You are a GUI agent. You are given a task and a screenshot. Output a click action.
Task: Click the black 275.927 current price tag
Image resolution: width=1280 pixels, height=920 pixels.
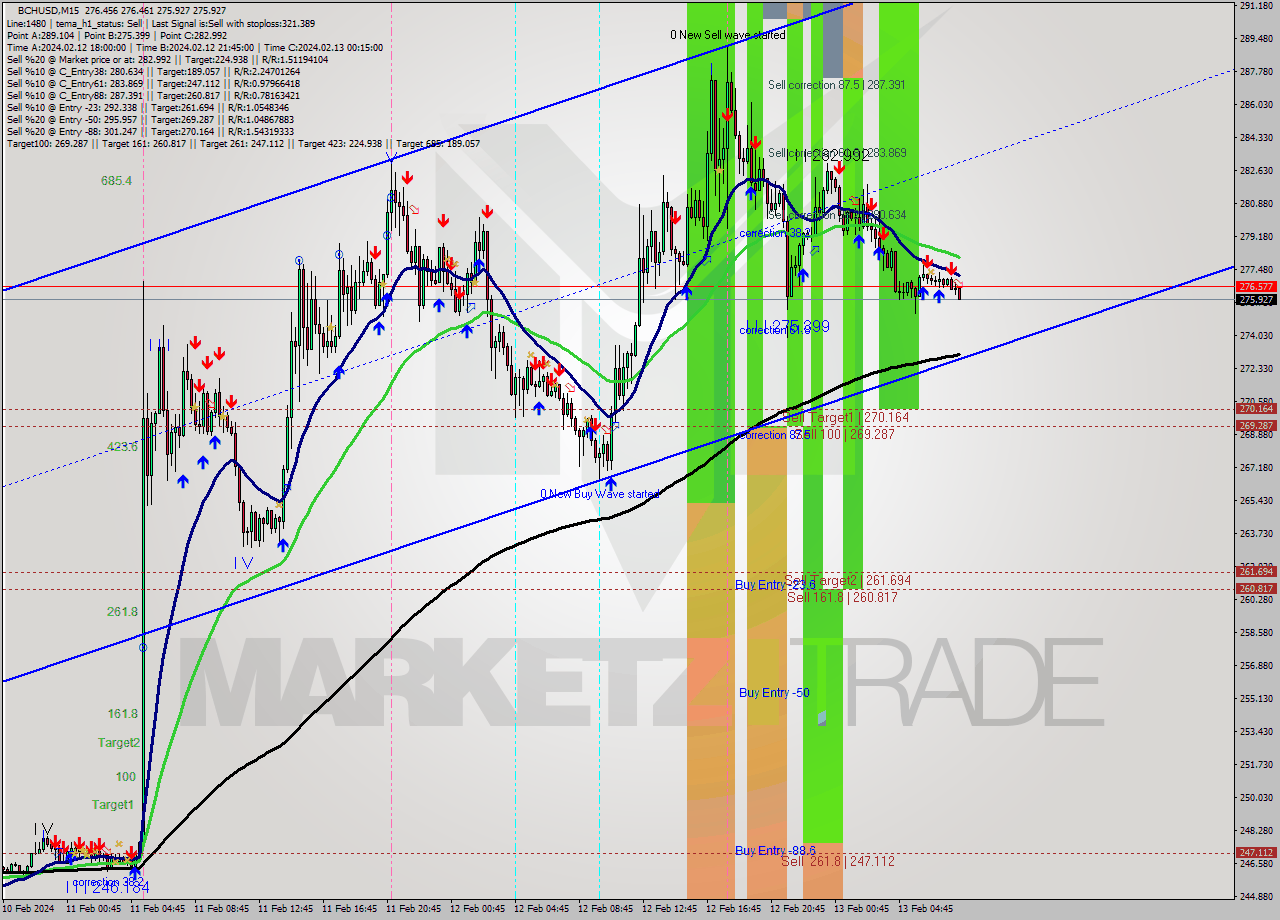1256,299
